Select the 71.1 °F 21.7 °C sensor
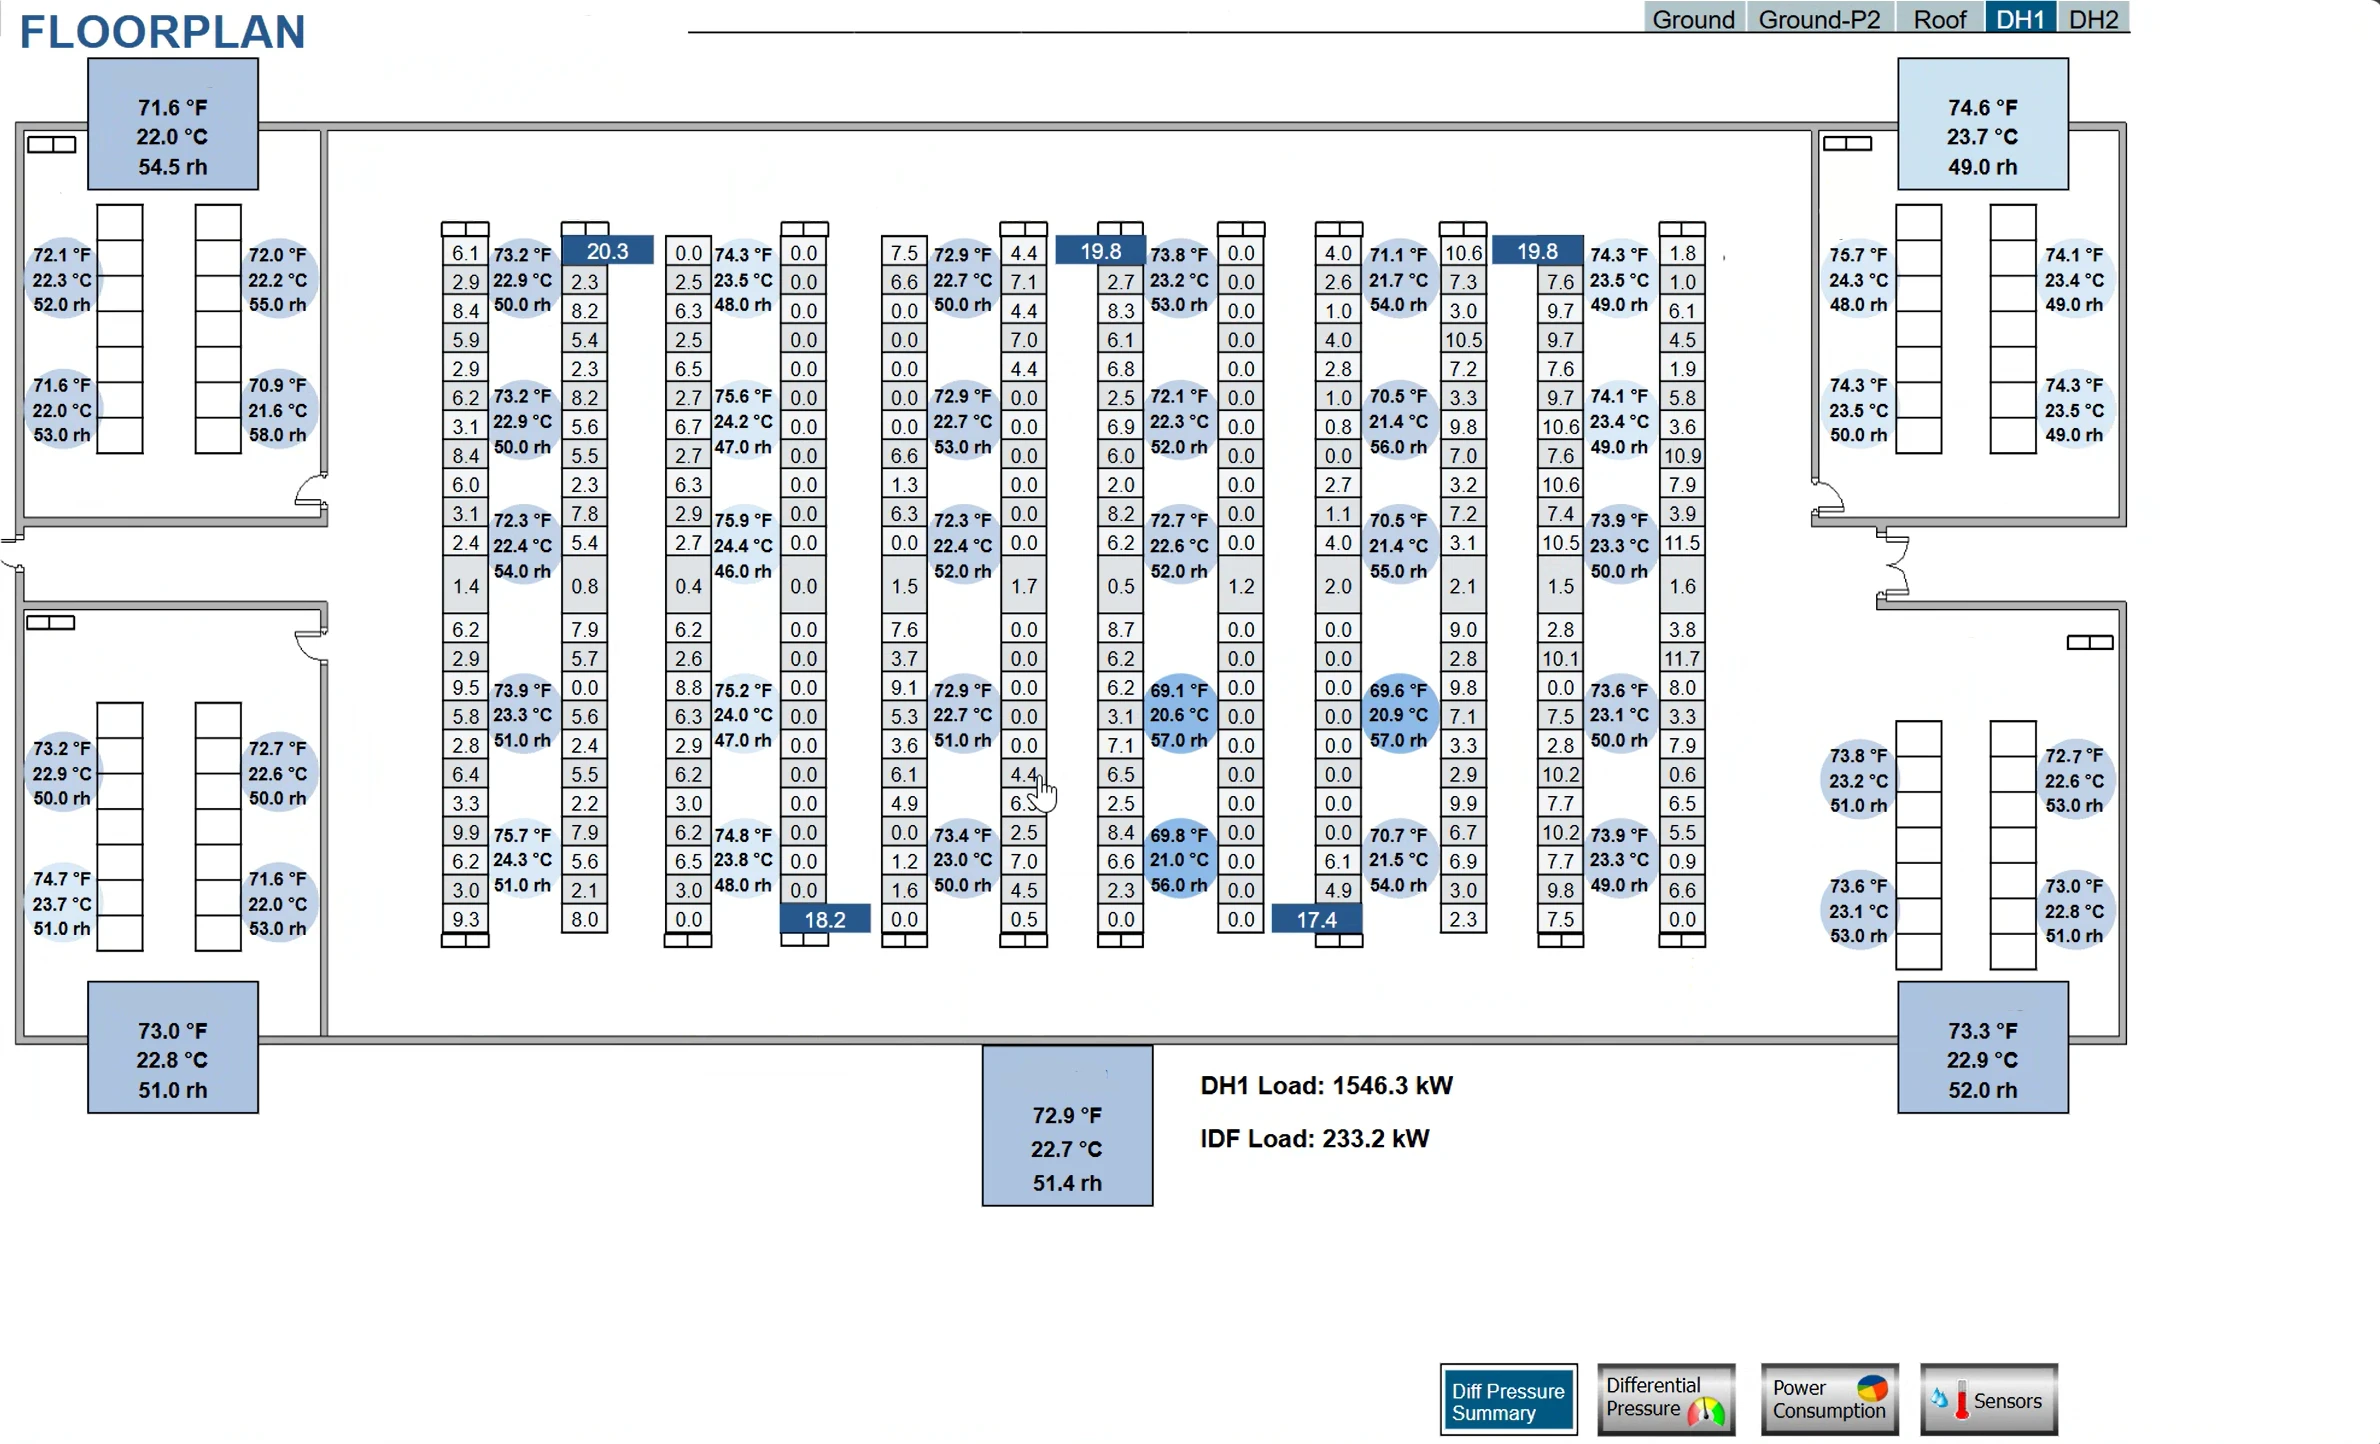The width and height of the screenshot is (2380, 1444). tap(1398, 279)
